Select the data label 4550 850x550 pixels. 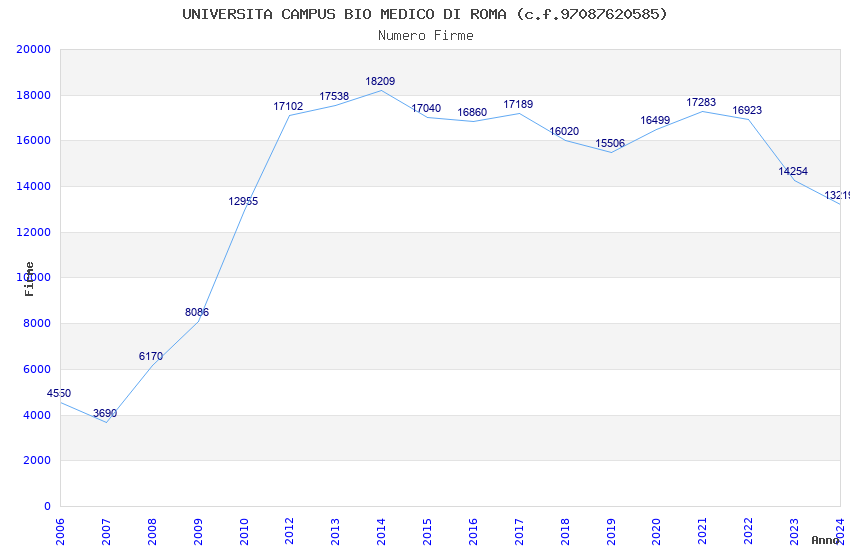(x=59, y=393)
